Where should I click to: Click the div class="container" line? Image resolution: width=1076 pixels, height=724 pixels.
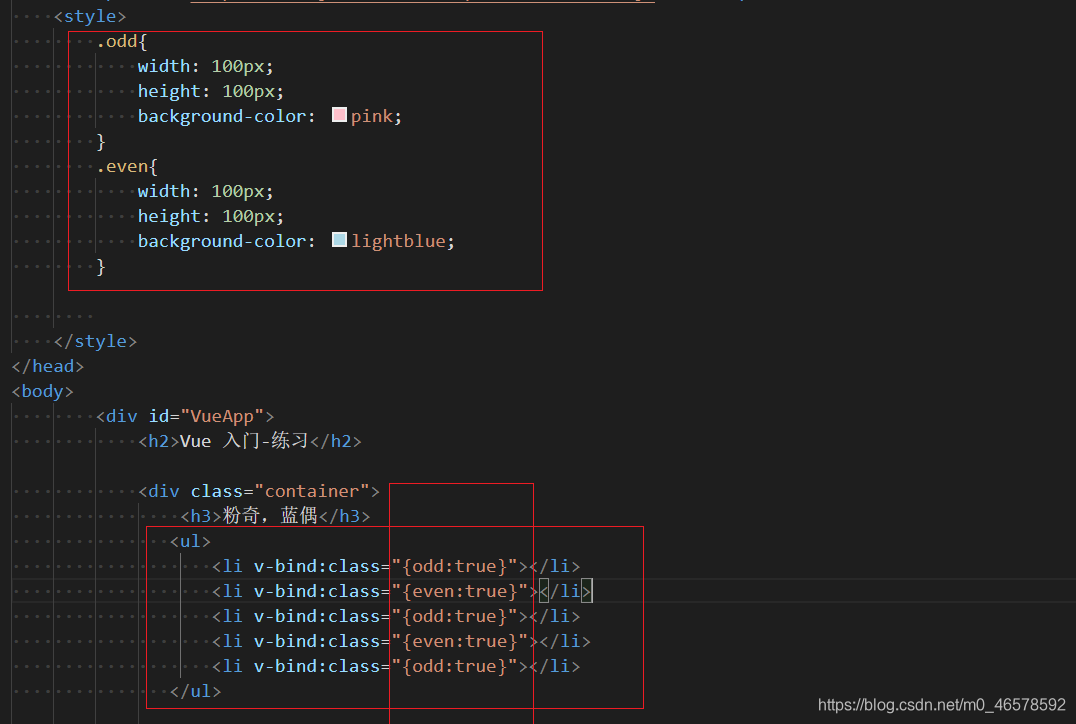pos(259,491)
